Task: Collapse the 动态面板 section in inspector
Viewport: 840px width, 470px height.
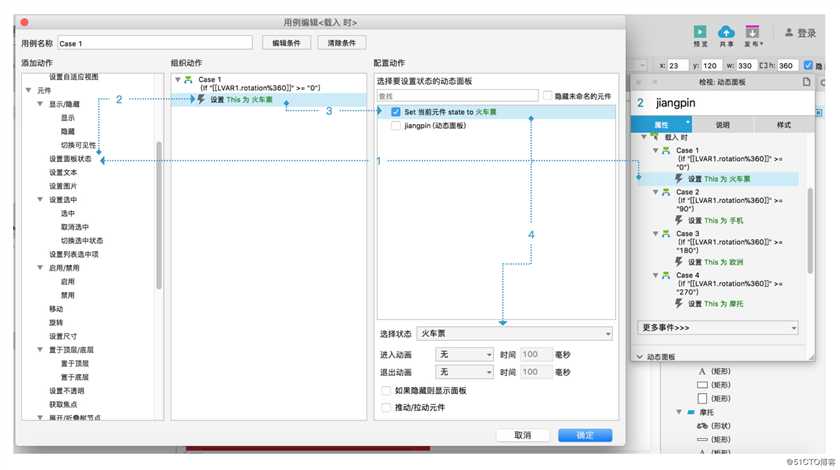Action: coord(640,356)
